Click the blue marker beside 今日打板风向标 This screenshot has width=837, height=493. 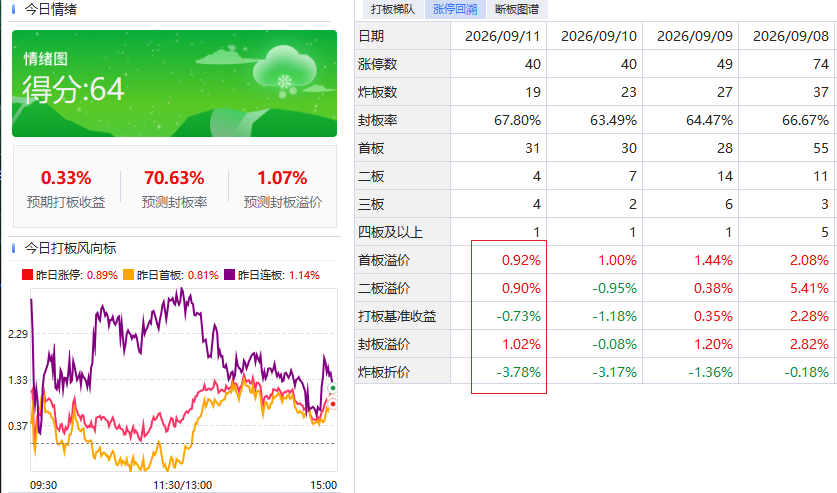[x=14, y=248]
